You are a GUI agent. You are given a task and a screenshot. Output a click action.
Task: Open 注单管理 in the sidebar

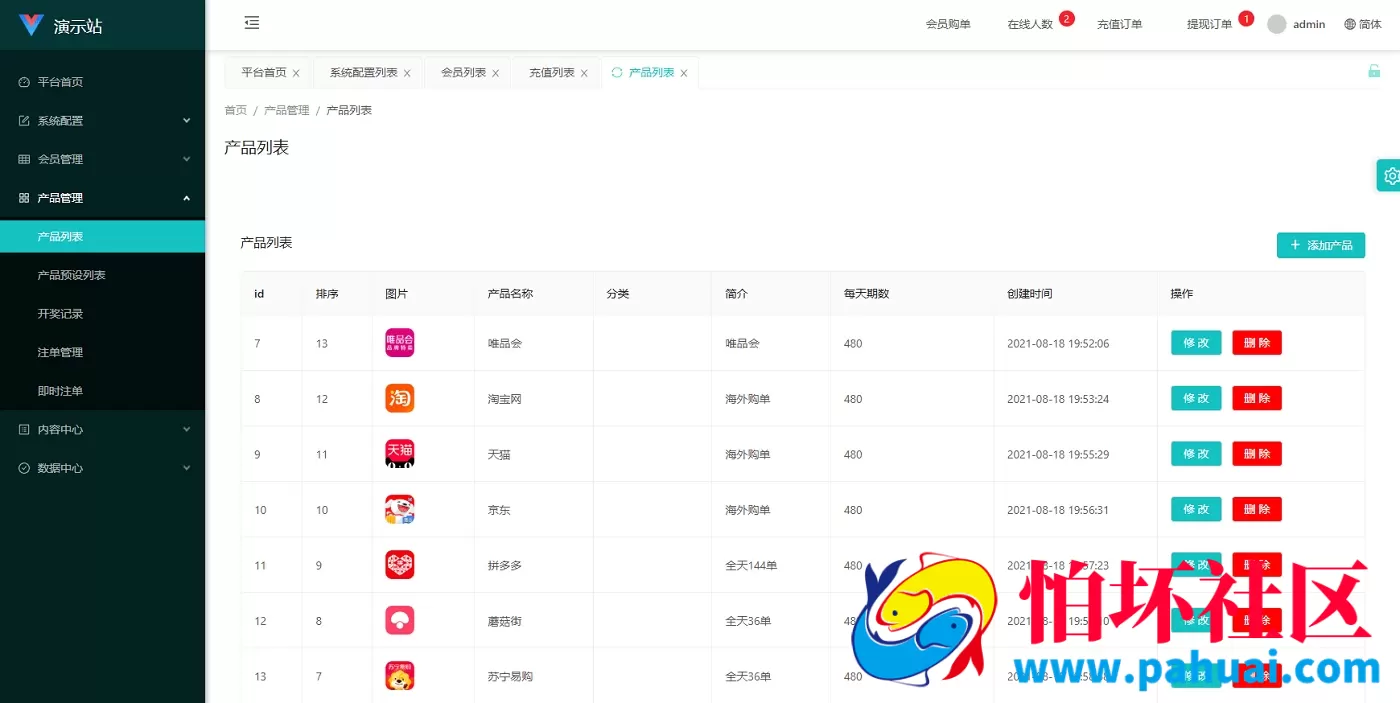click(x=102, y=352)
